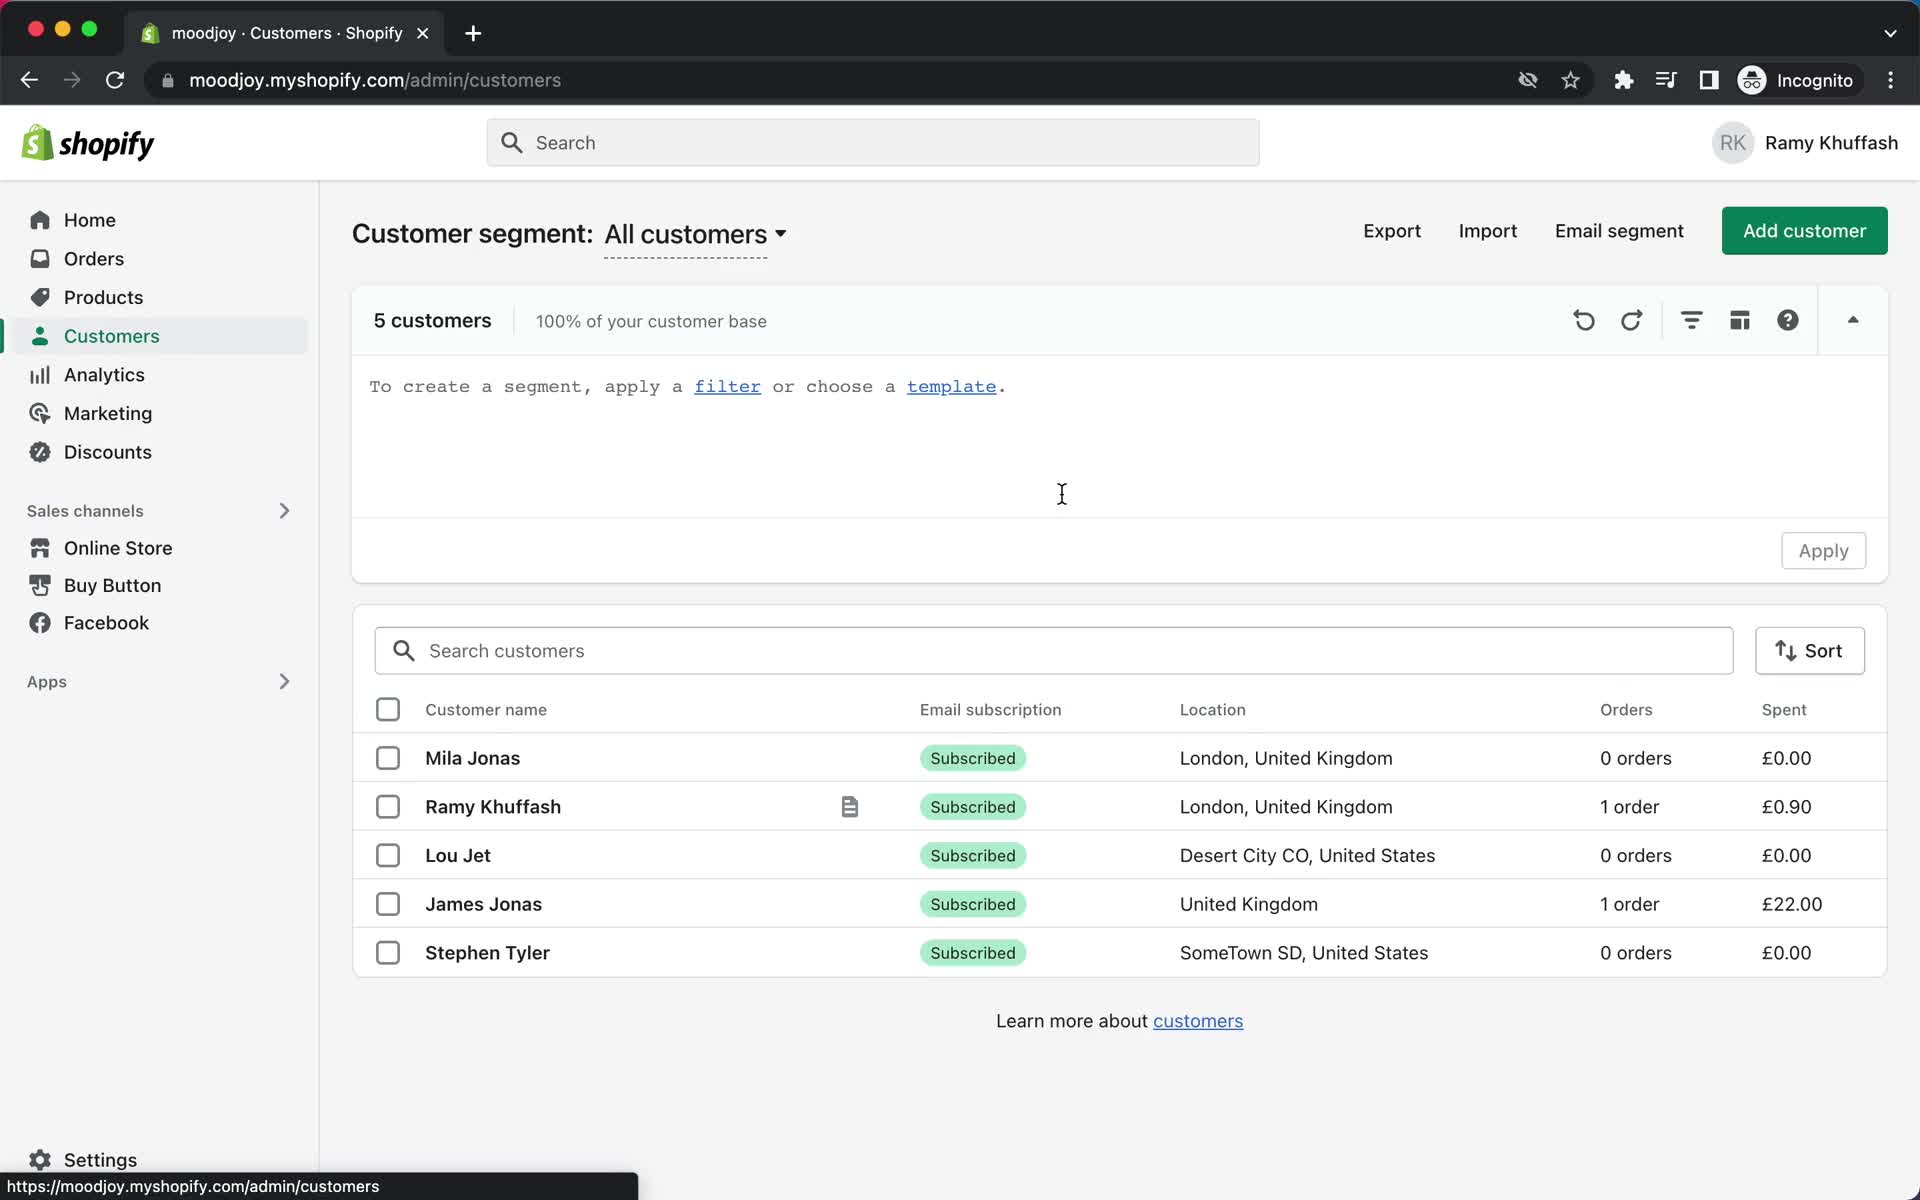Viewport: 1920px width, 1200px height.
Task: Toggle checkbox for James Jonas row
Action: pos(388,903)
